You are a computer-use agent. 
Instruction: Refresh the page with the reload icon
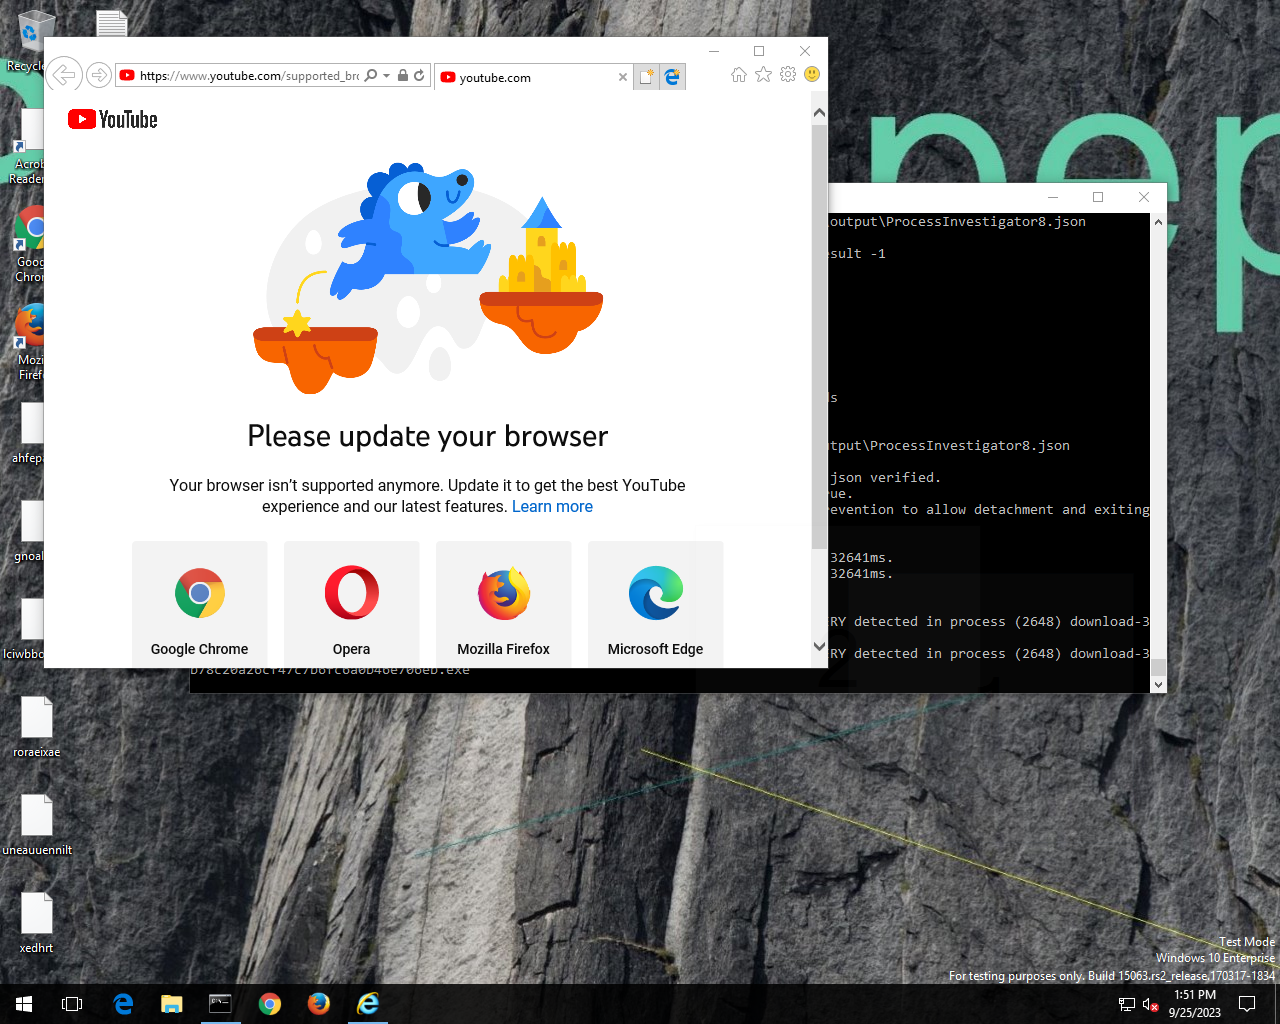[419, 75]
